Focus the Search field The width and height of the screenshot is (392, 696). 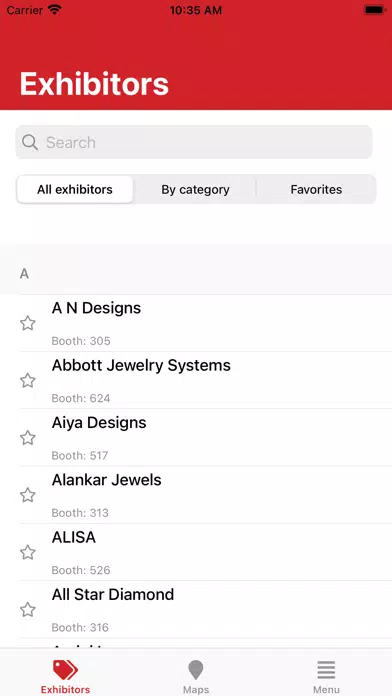pyautogui.click(x=194, y=142)
